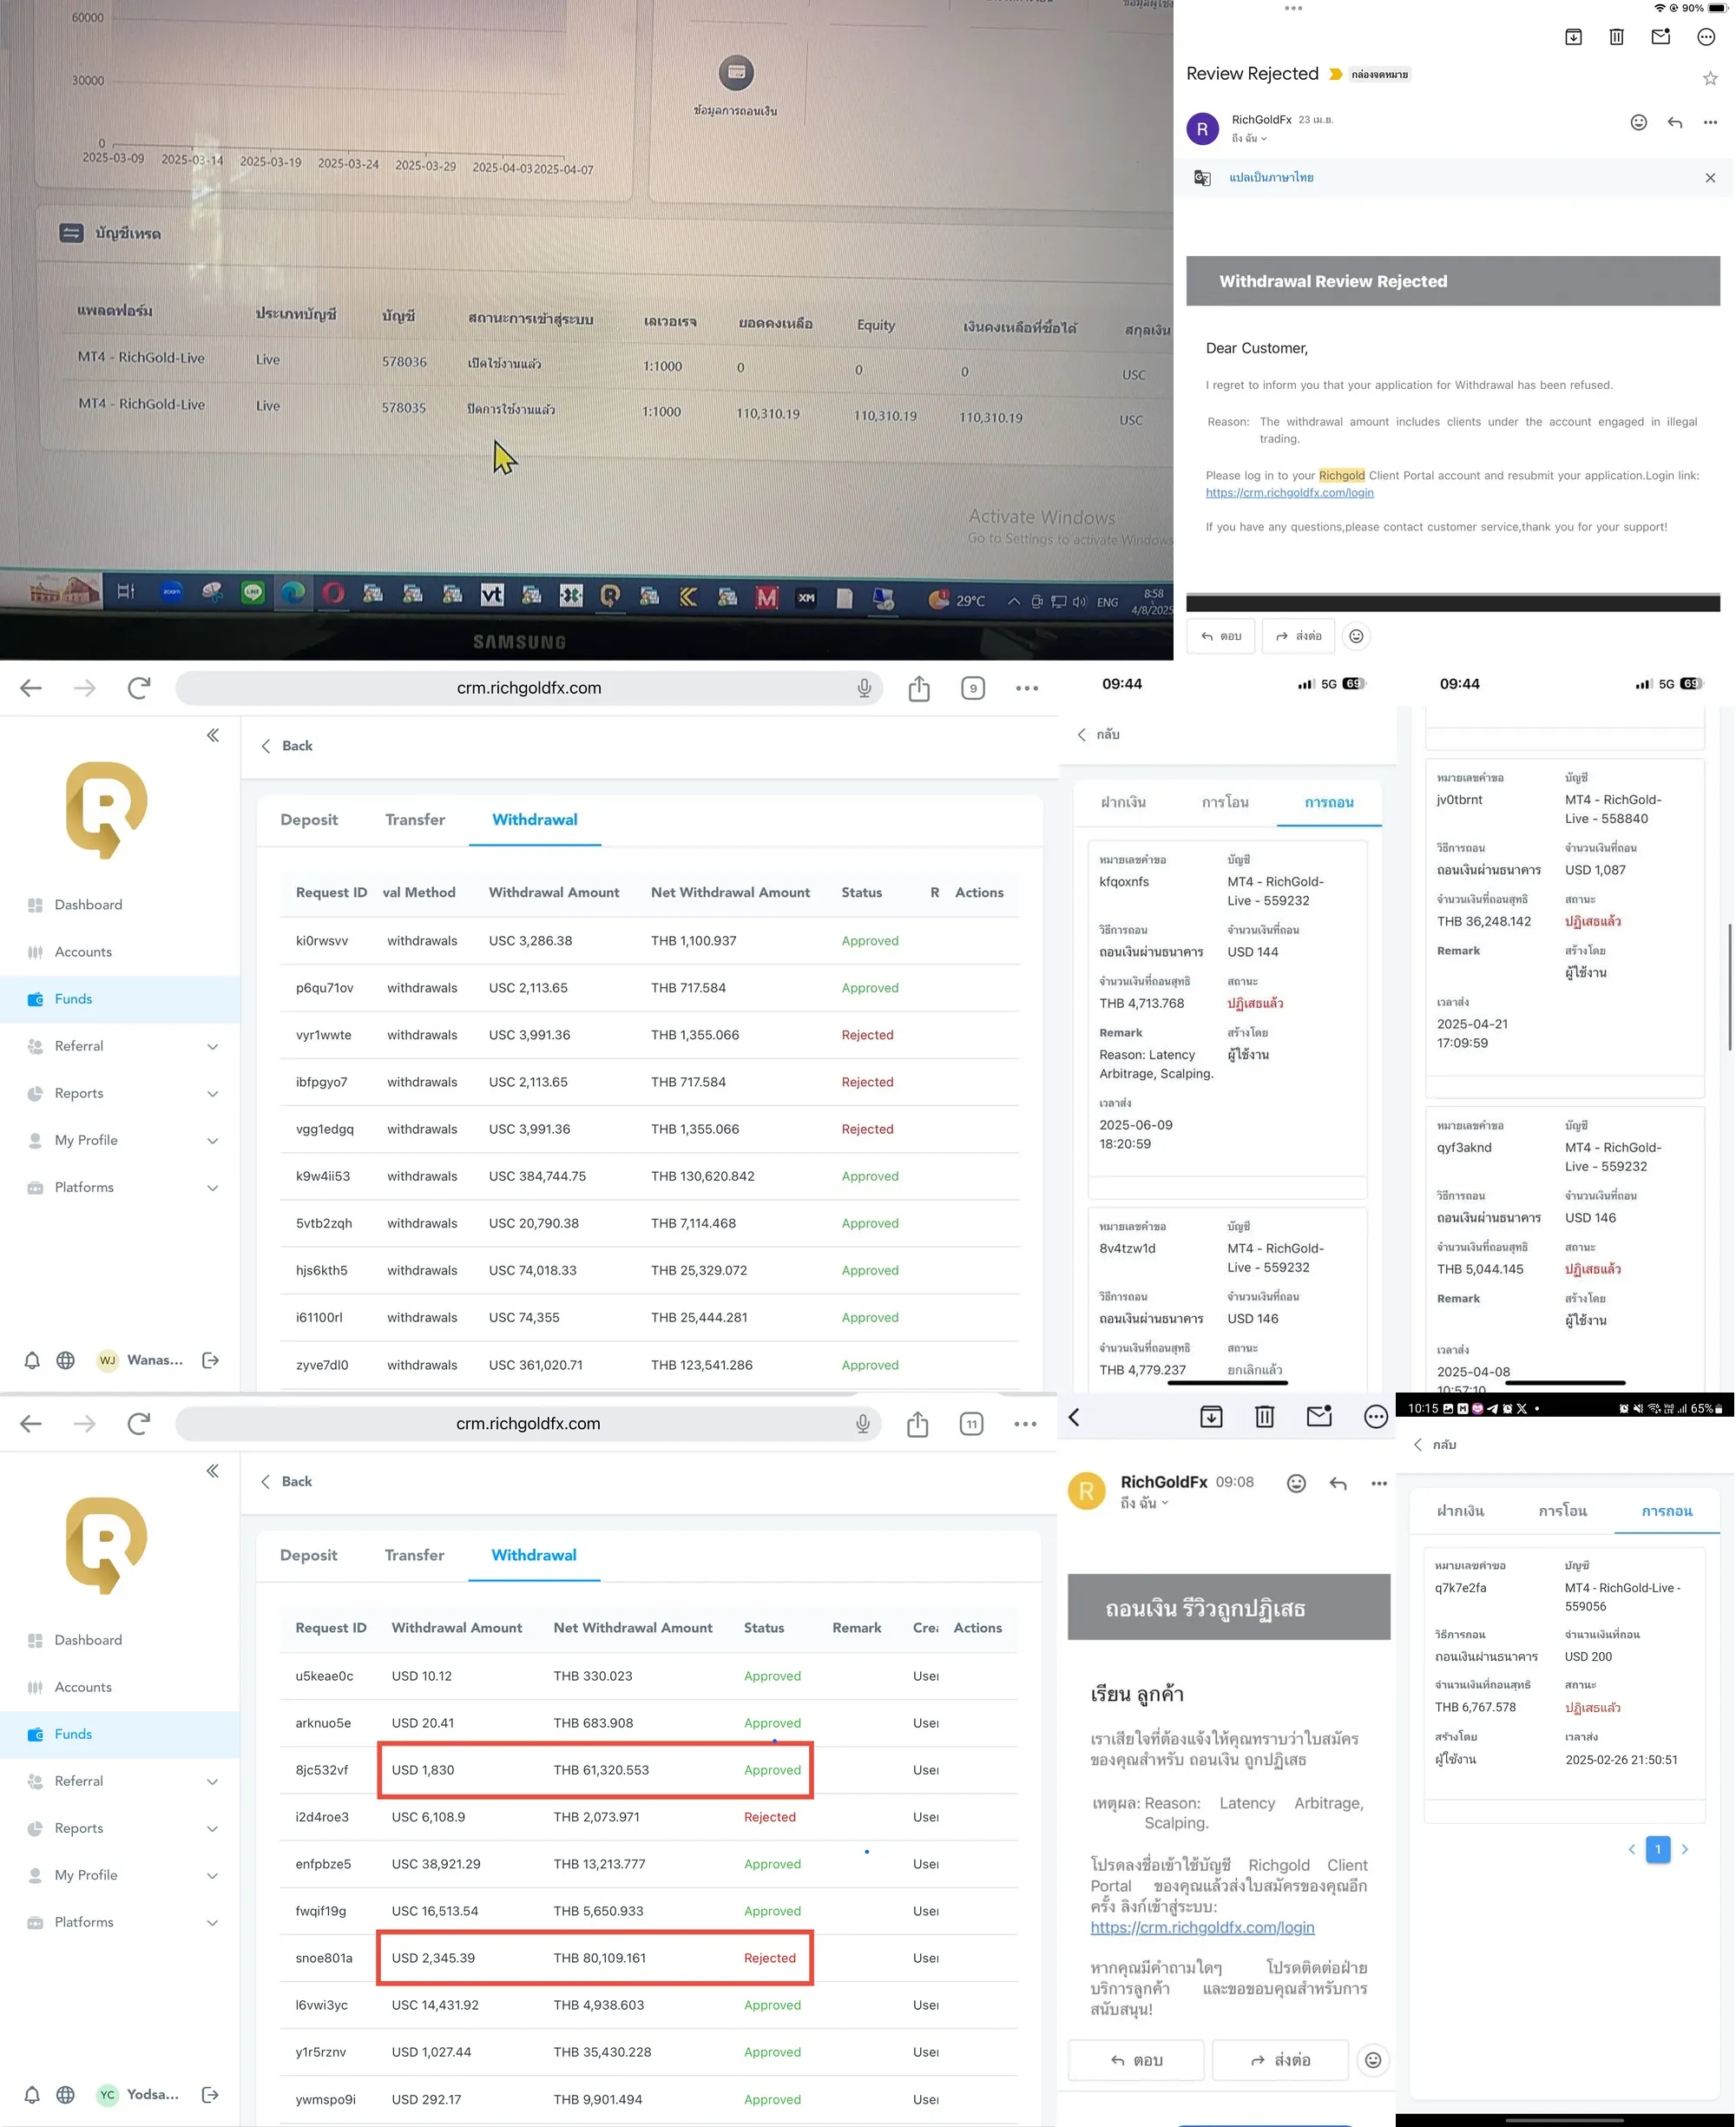
Task: Expand Platforms menu in the Yodsa CRM sidebar
Action: pyautogui.click(x=212, y=1922)
